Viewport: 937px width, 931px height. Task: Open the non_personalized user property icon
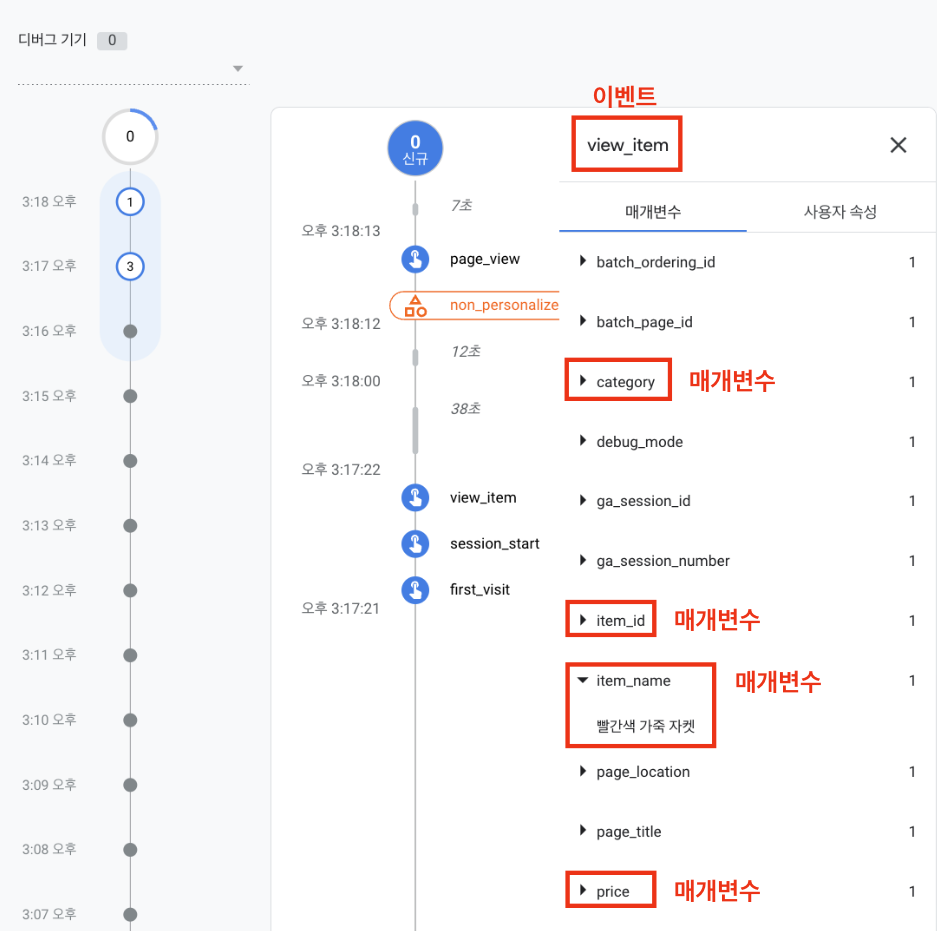click(x=415, y=305)
